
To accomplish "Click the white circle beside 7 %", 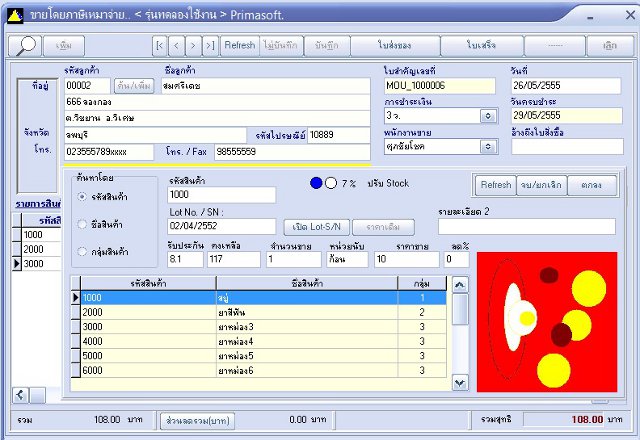I will [331, 183].
